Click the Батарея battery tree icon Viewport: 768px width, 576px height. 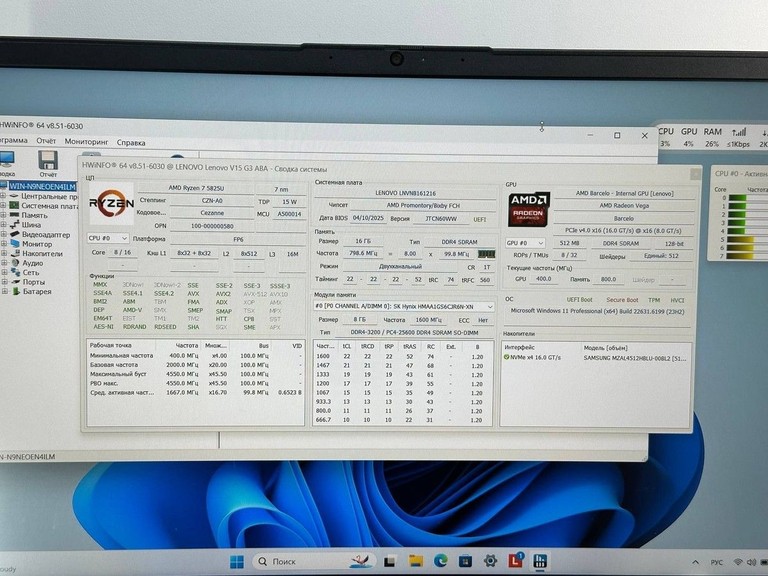pyautogui.click(x=15, y=291)
